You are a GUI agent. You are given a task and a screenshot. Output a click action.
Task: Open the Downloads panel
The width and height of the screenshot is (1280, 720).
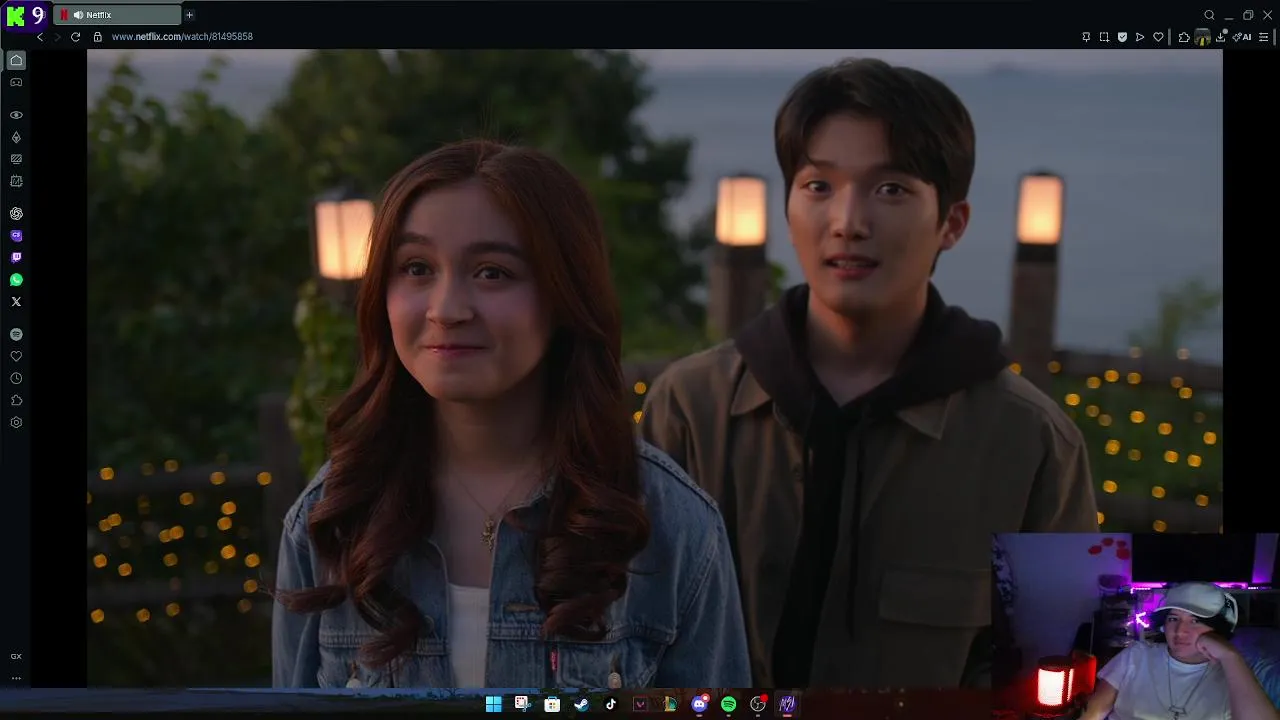click(1222, 37)
